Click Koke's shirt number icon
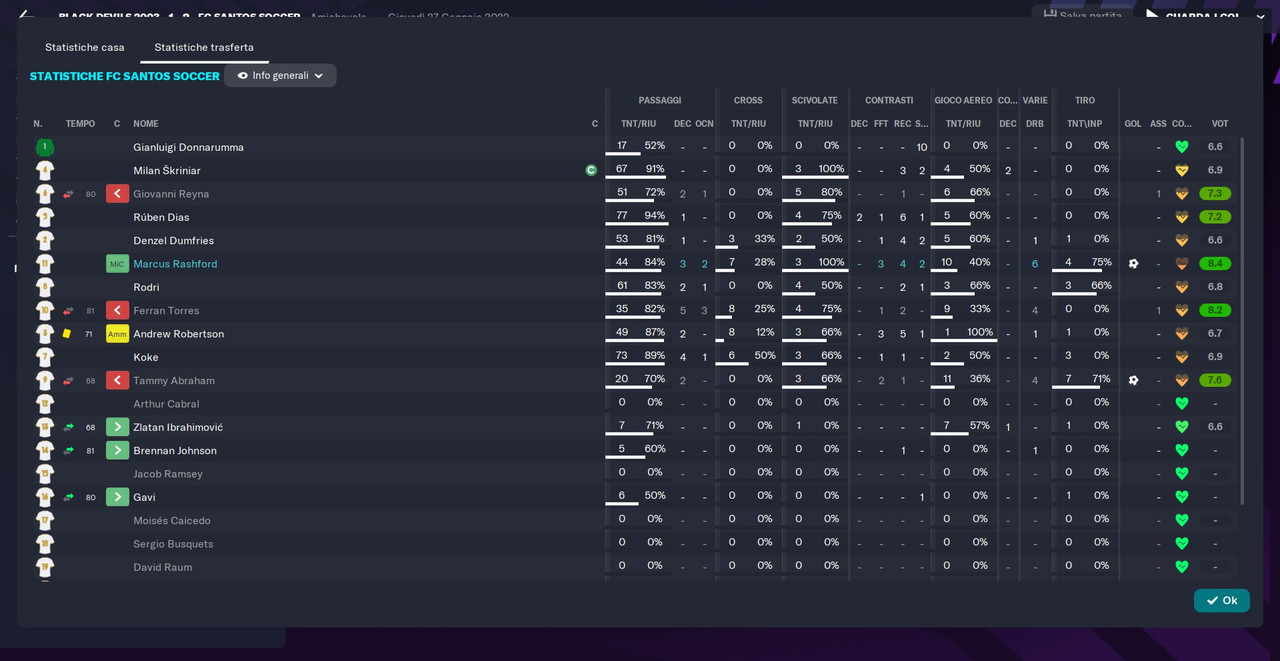This screenshot has height=661, width=1280. click(45, 357)
